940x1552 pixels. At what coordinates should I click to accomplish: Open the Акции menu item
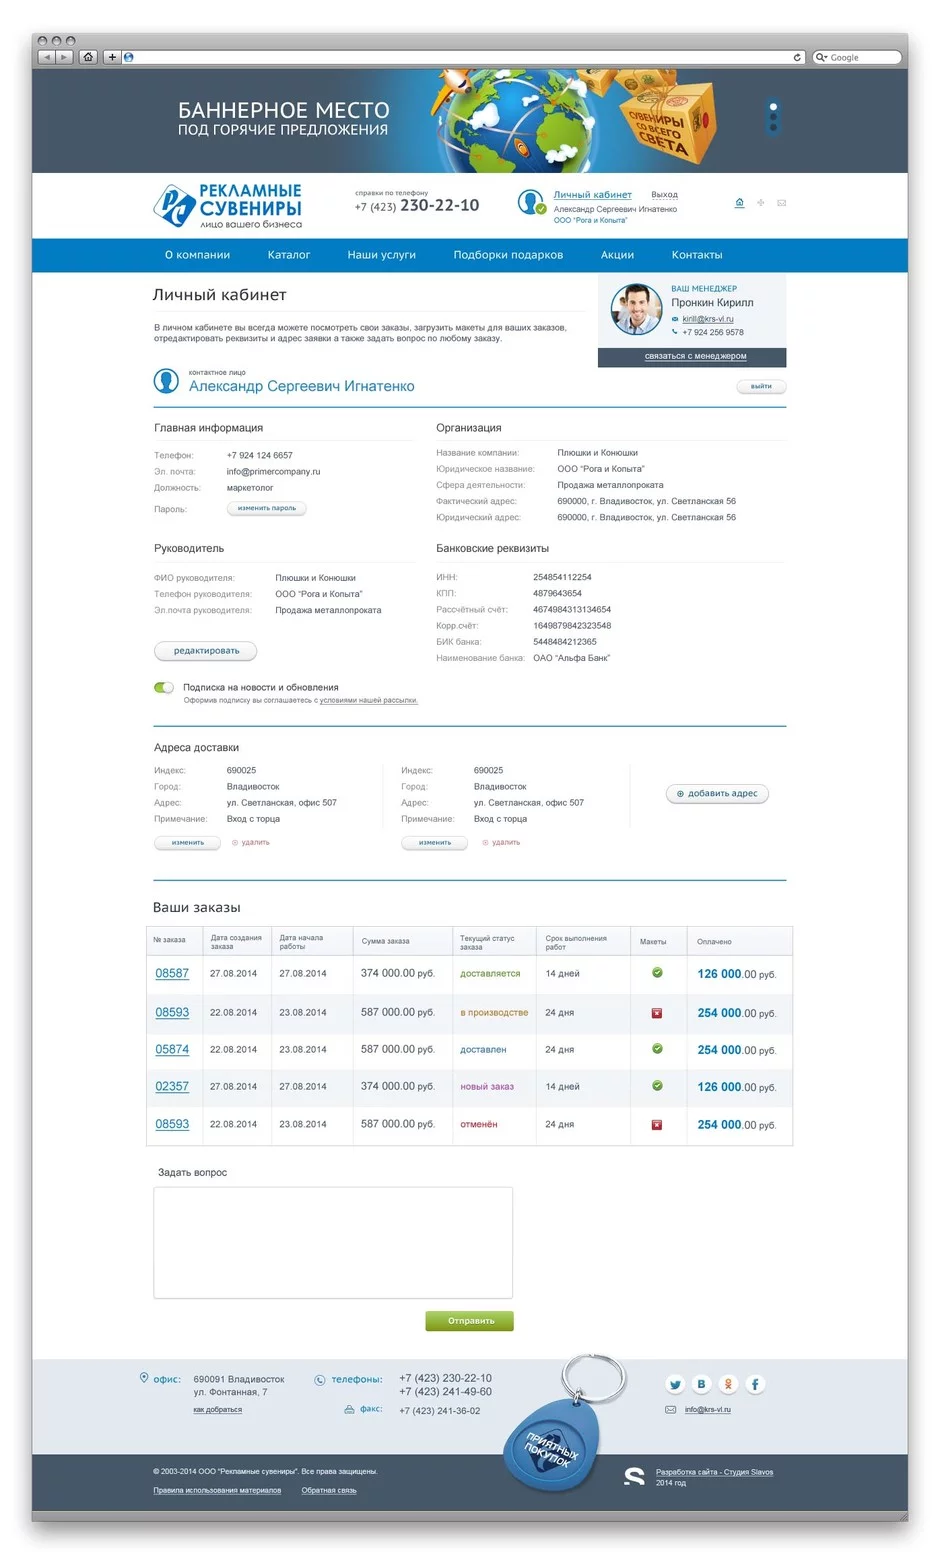pos(617,255)
